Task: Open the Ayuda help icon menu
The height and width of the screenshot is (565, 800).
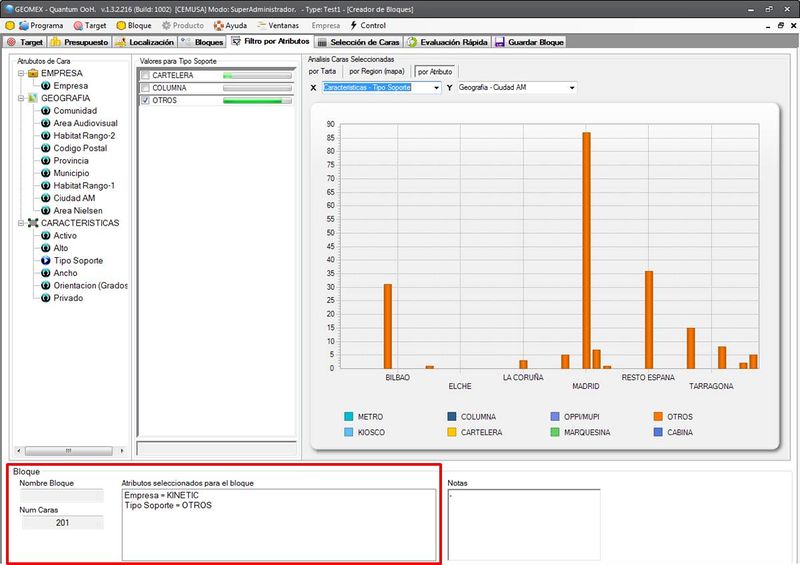Action: pyautogui.click(x=218, y=25)
